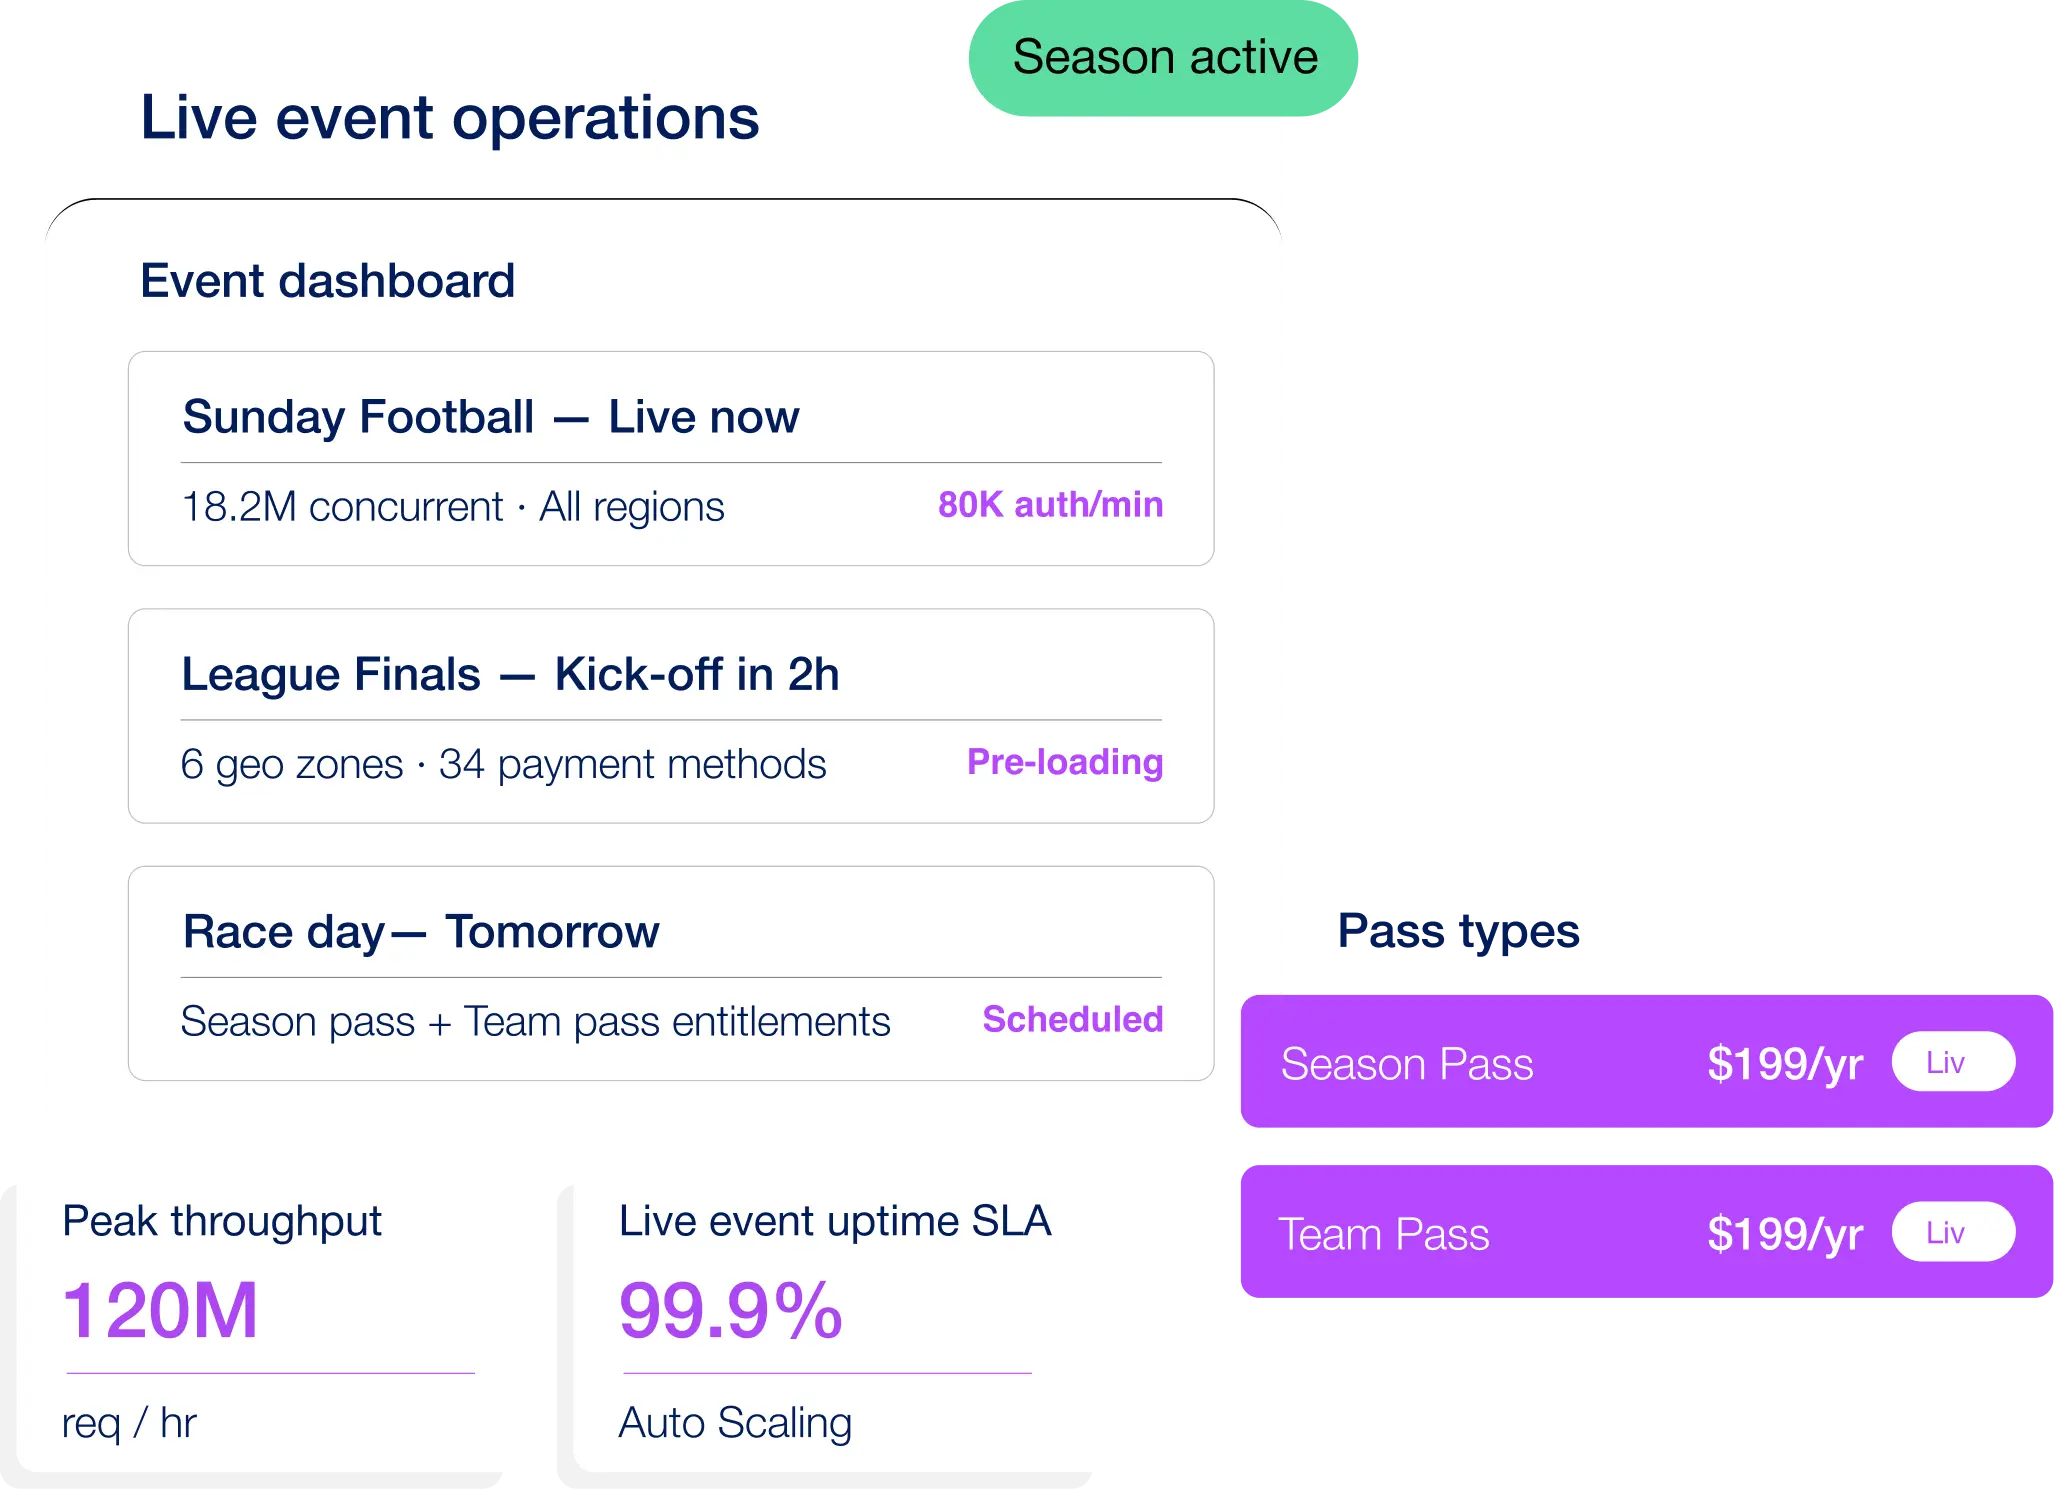The height and width of the screenshot is (1489, 2054).
Task: Click the Season Pass $199/yr price
Action: point(1785,1064)
